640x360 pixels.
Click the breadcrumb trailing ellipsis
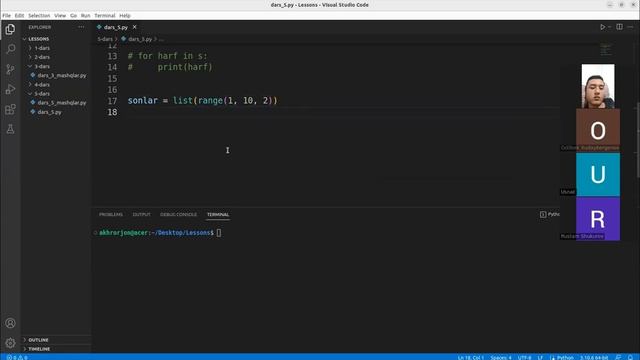[x=161, y=39]
